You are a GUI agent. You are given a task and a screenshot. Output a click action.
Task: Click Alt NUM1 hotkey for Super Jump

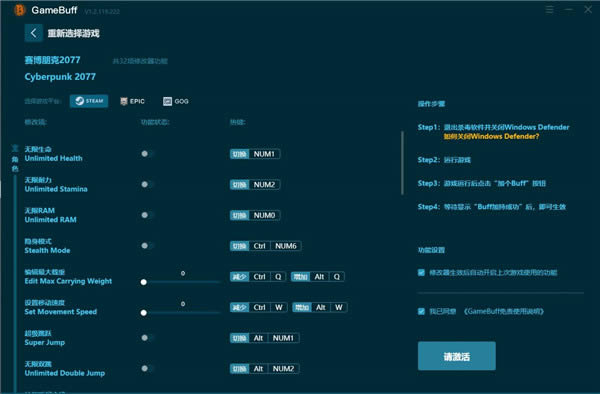(264, 338)
